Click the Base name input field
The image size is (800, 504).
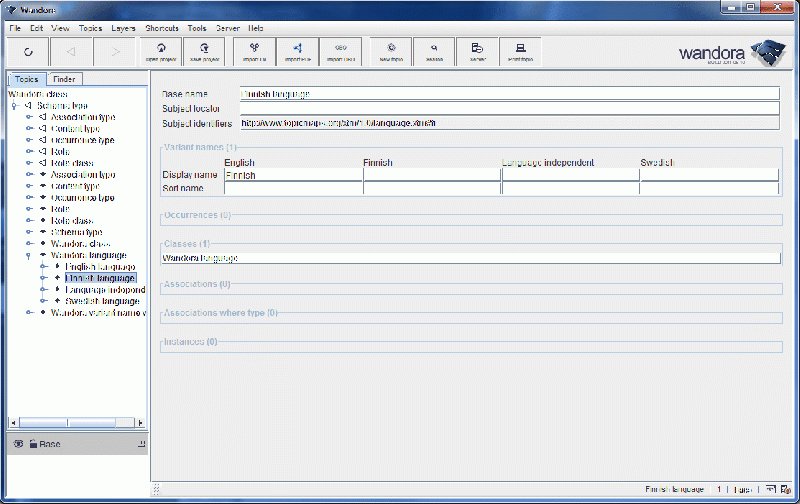pos(509,94)
